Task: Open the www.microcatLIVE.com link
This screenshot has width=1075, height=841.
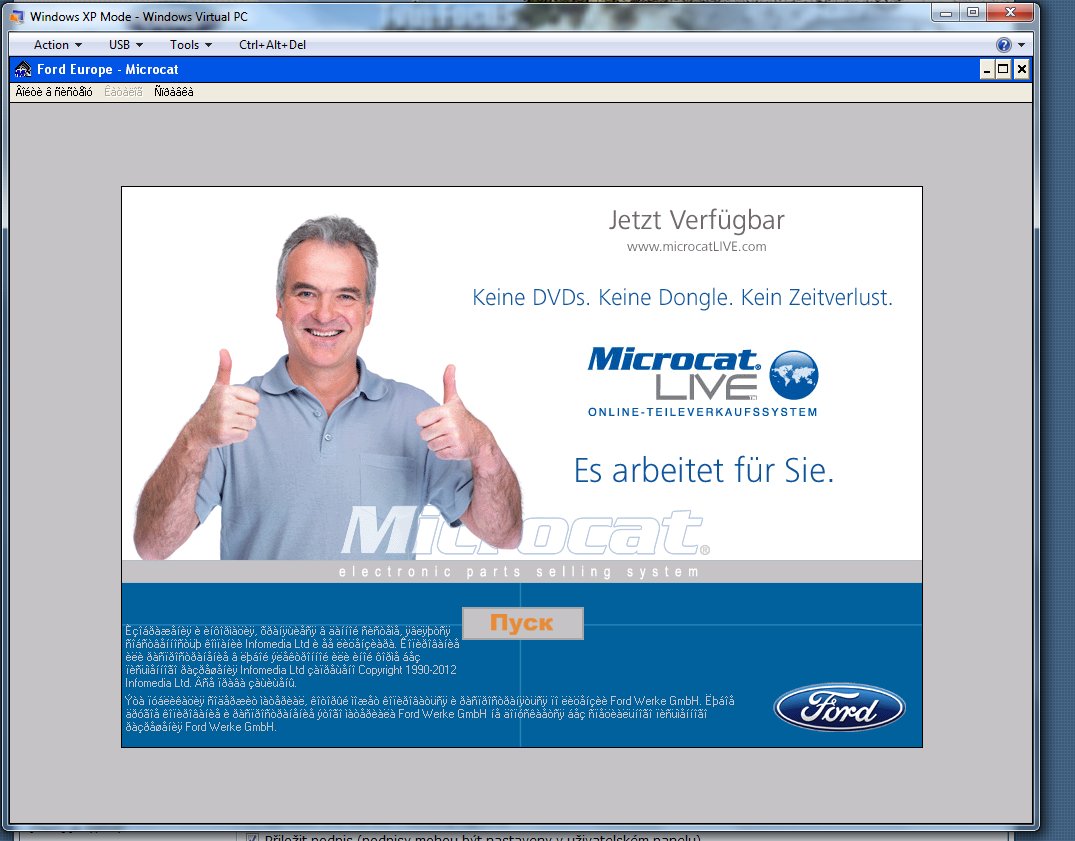Action: [696, 246]
